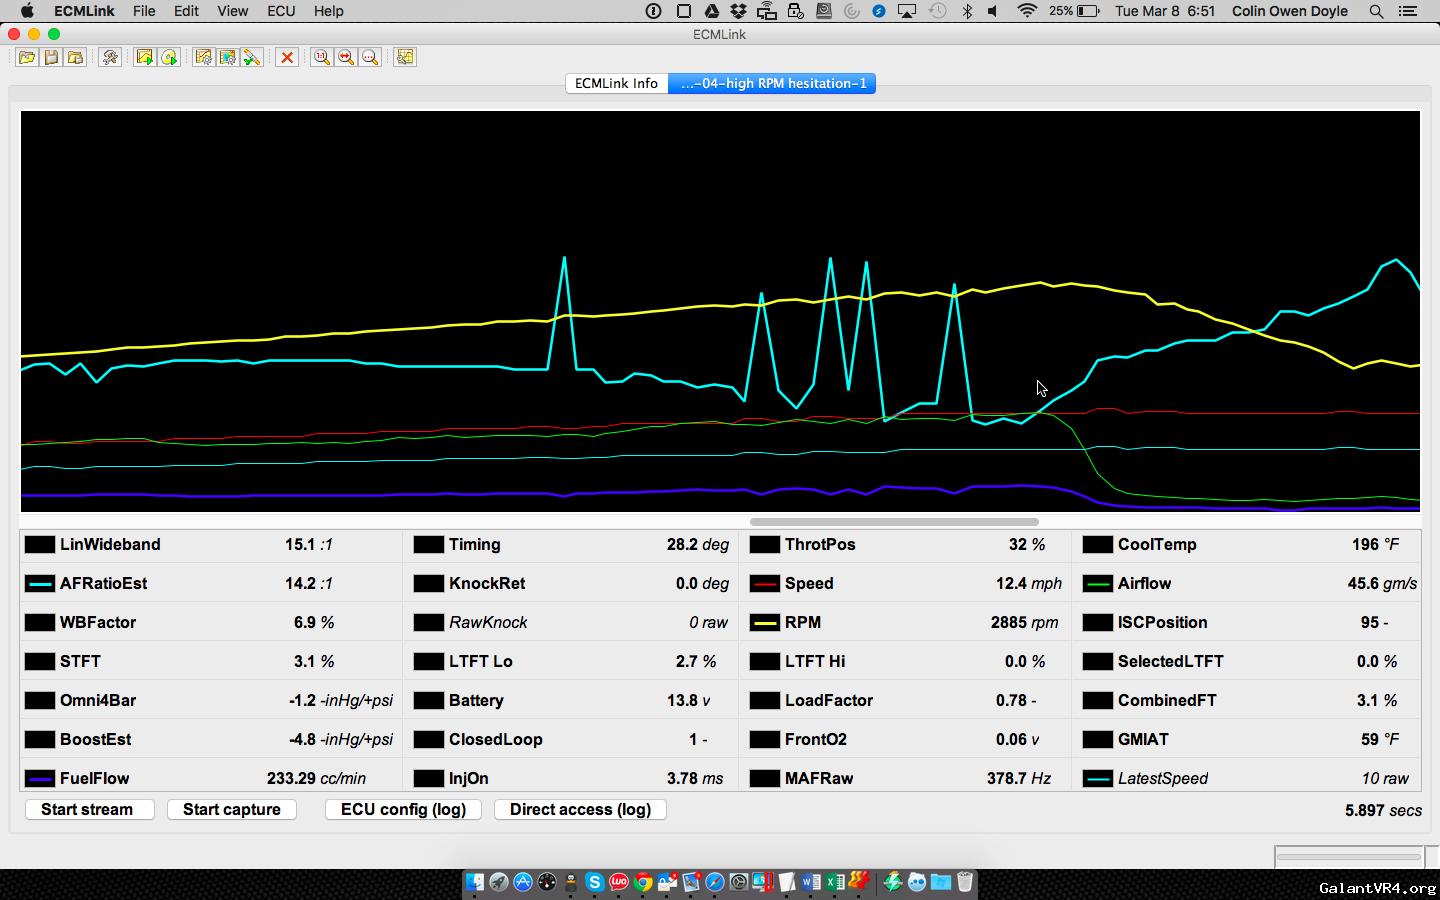This screenshot has width=1440, height=900.
Task: Click the open file folder toolbar icon
Action: pos(27,57)
